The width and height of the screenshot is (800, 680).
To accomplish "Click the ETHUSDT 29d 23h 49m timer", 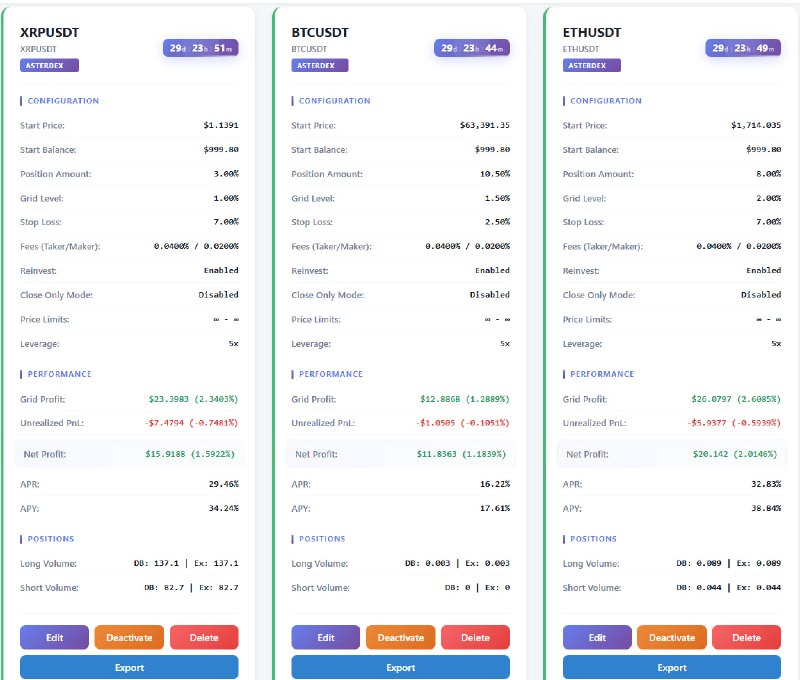I will (x=743, y=48).
